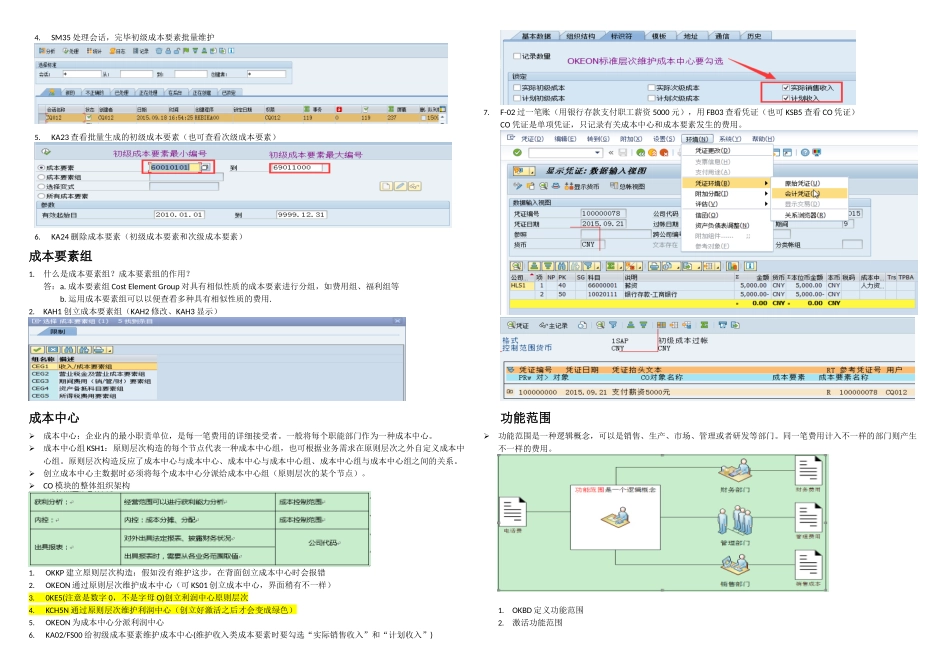Check the 实际次级成本 checkbox

coord(651,88)
